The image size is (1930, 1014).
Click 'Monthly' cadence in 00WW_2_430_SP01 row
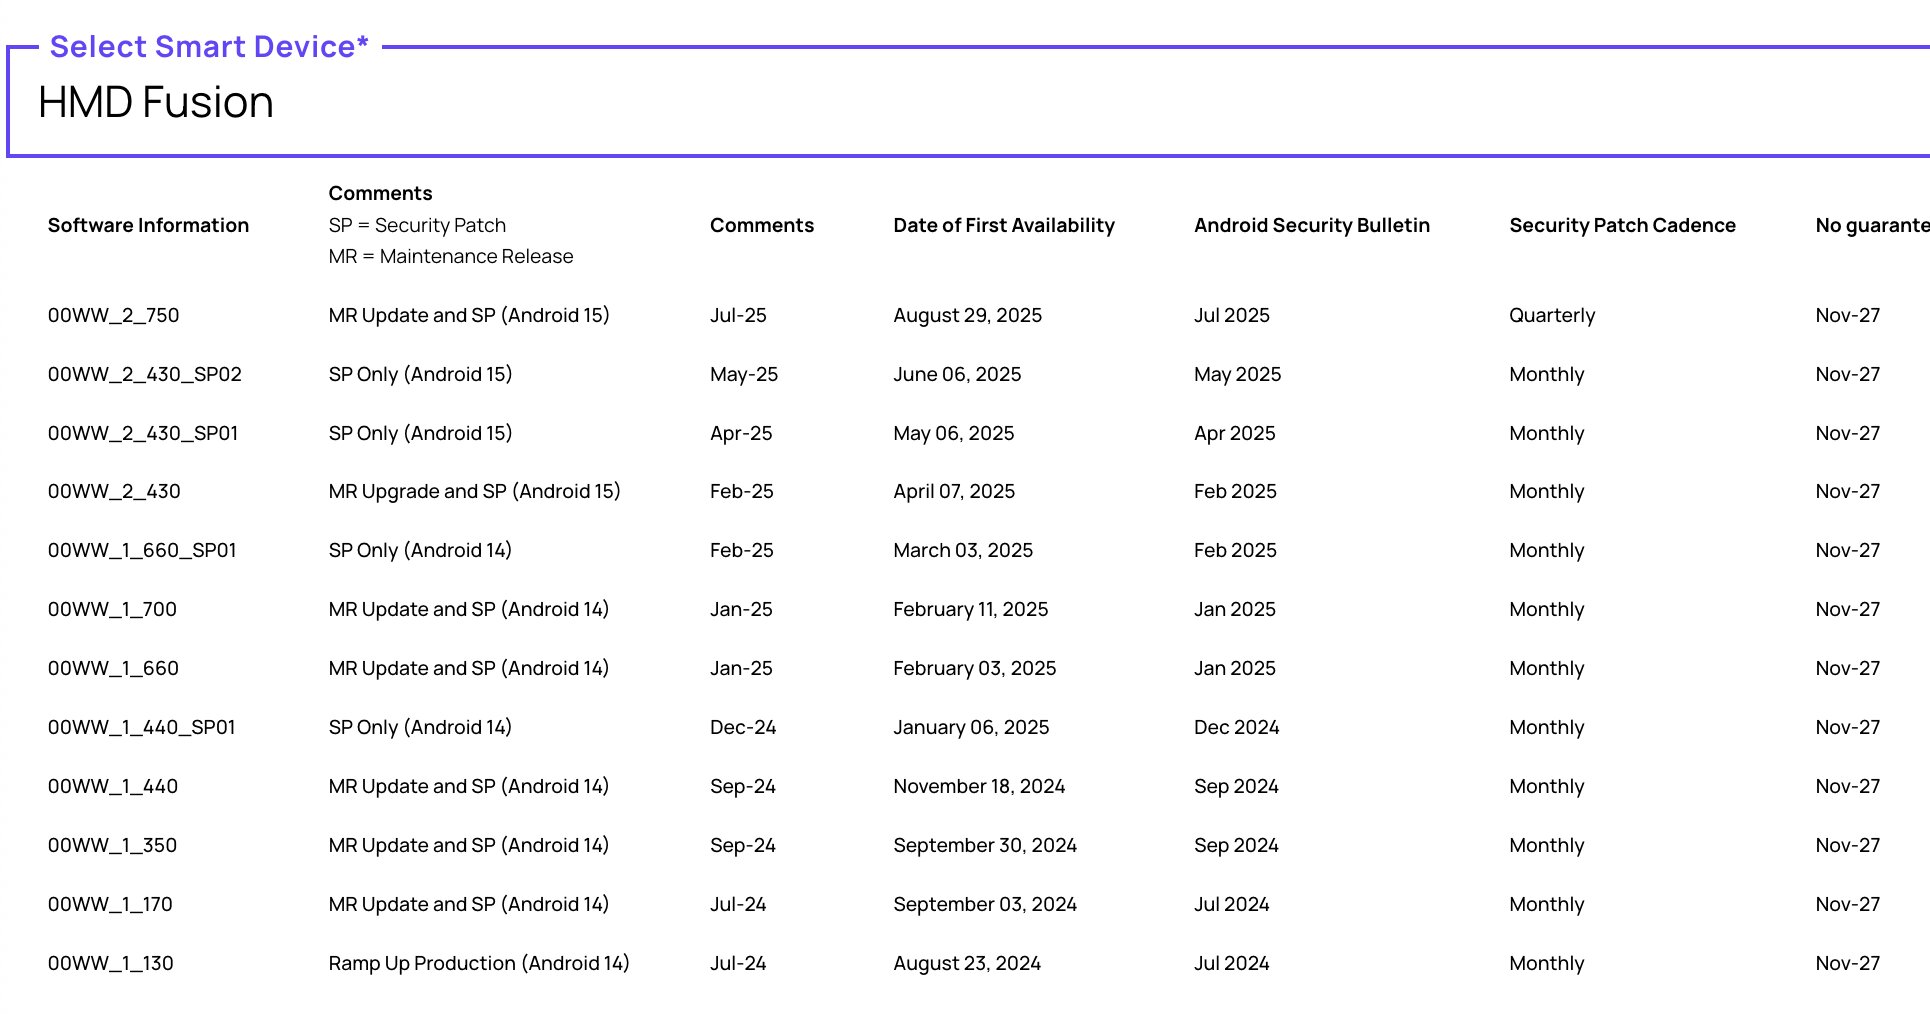coord(1547,433)
